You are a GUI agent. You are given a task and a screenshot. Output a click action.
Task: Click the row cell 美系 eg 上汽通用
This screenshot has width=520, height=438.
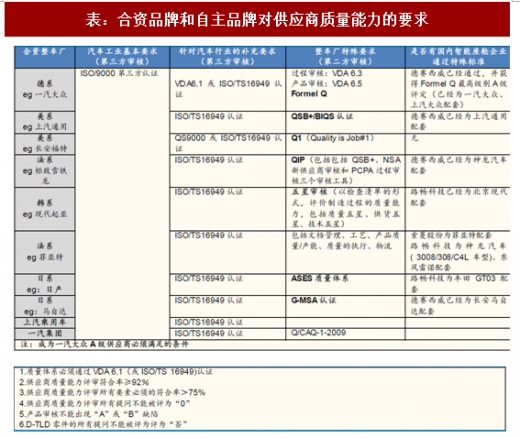point(45,122)
